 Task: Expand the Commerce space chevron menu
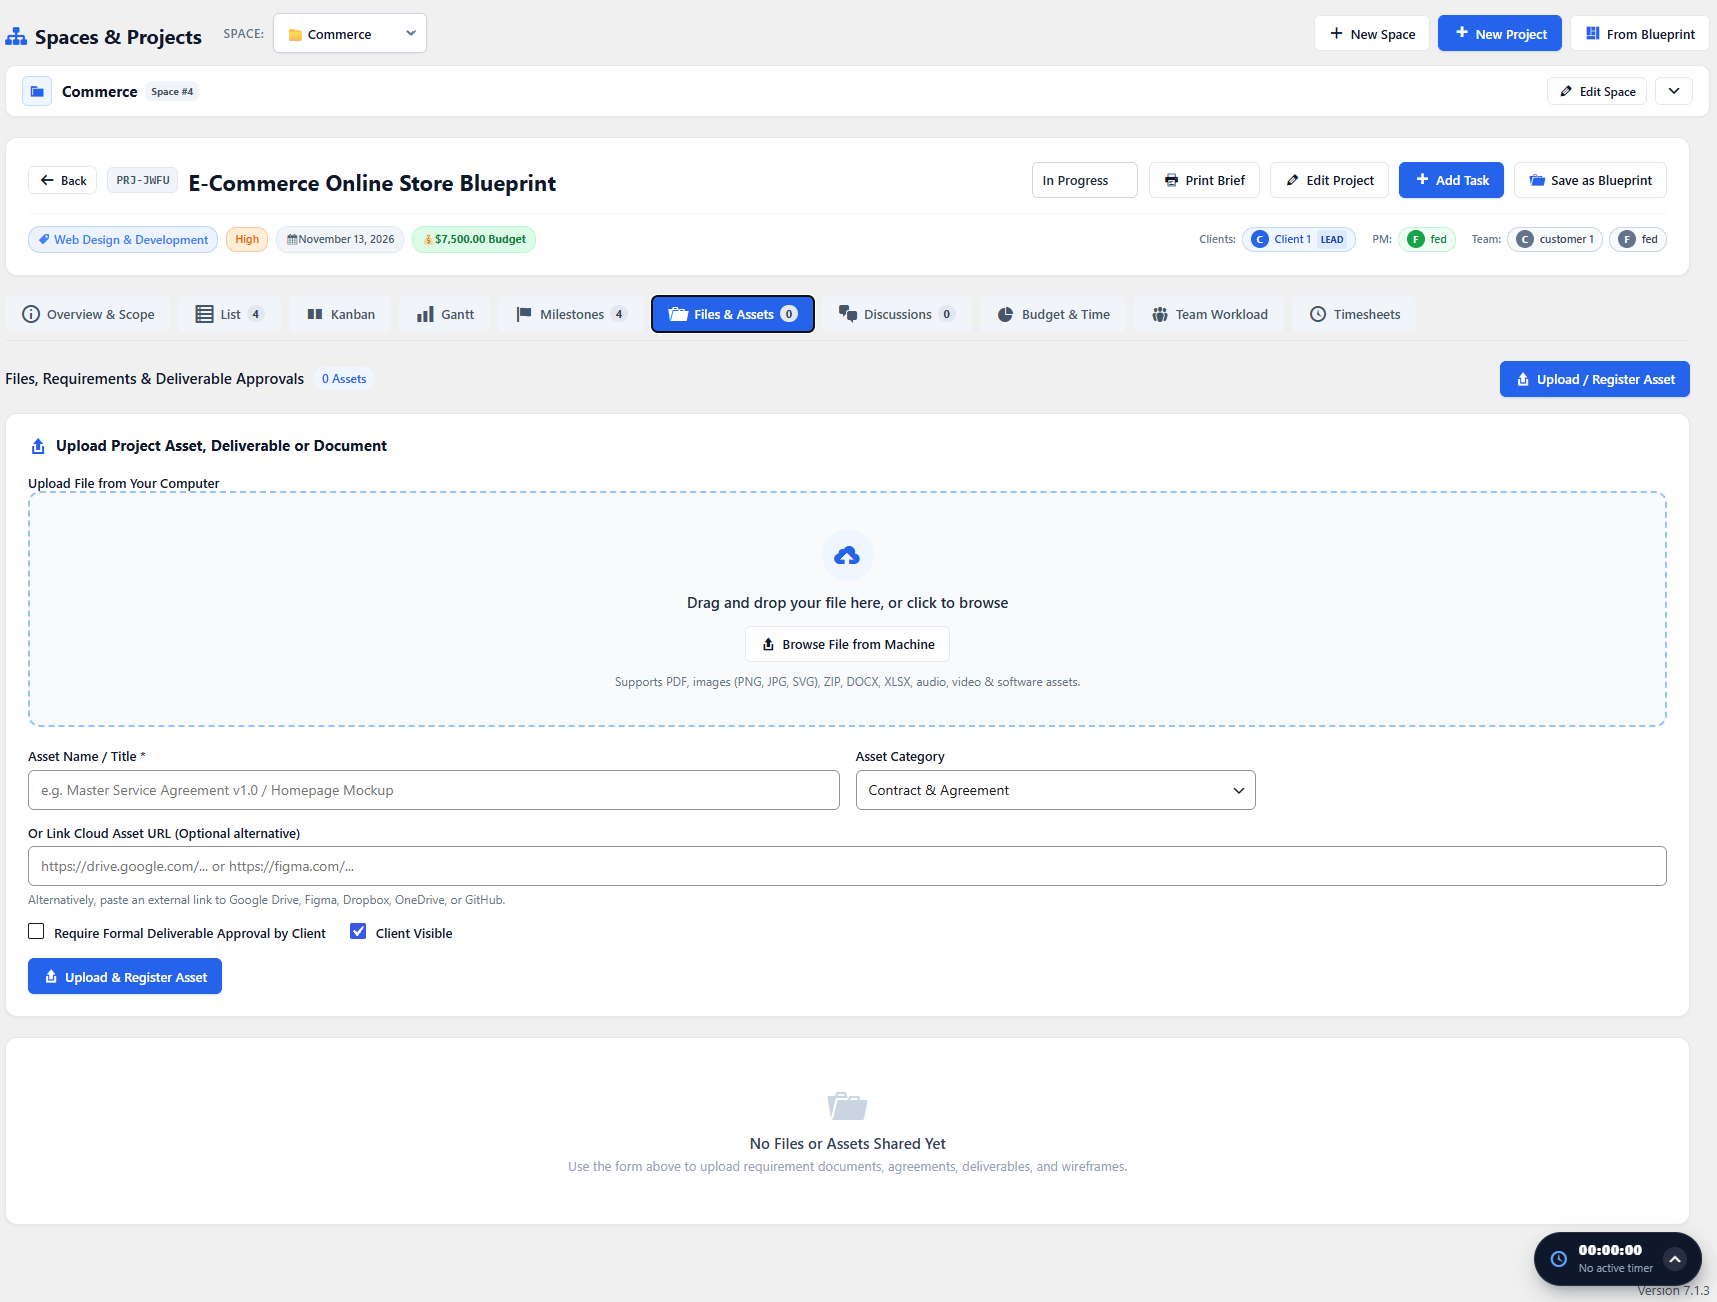click(x=1674, y=91)
